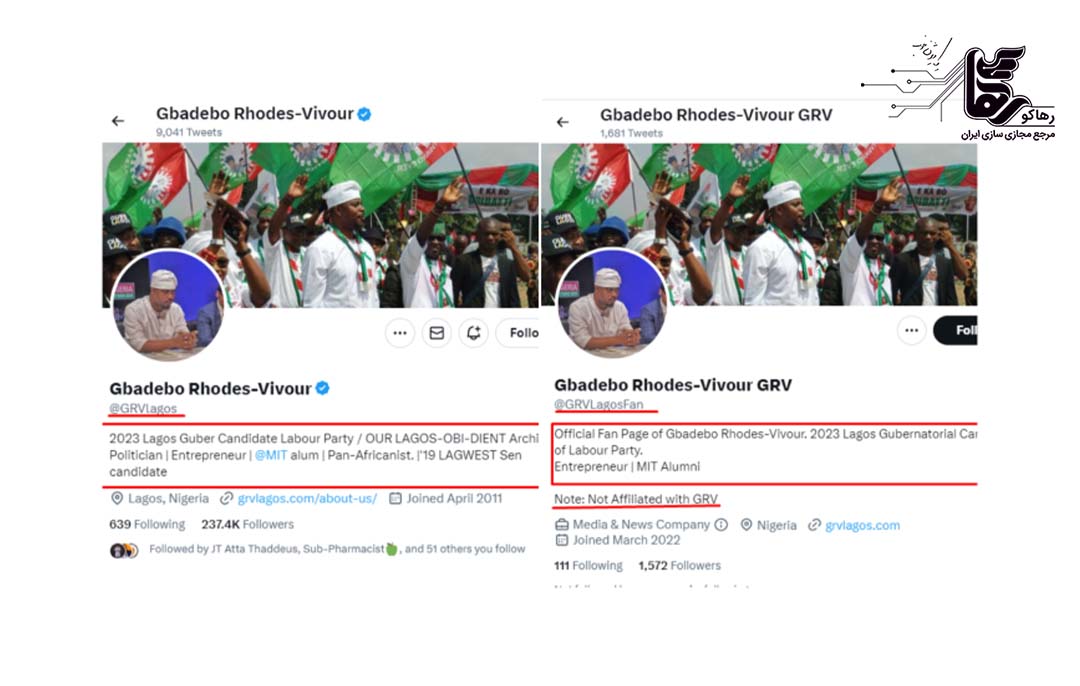The image size is (1080, 686).
Task: Open the 1,572 Followers list
Action: click(x=679, y=565)
